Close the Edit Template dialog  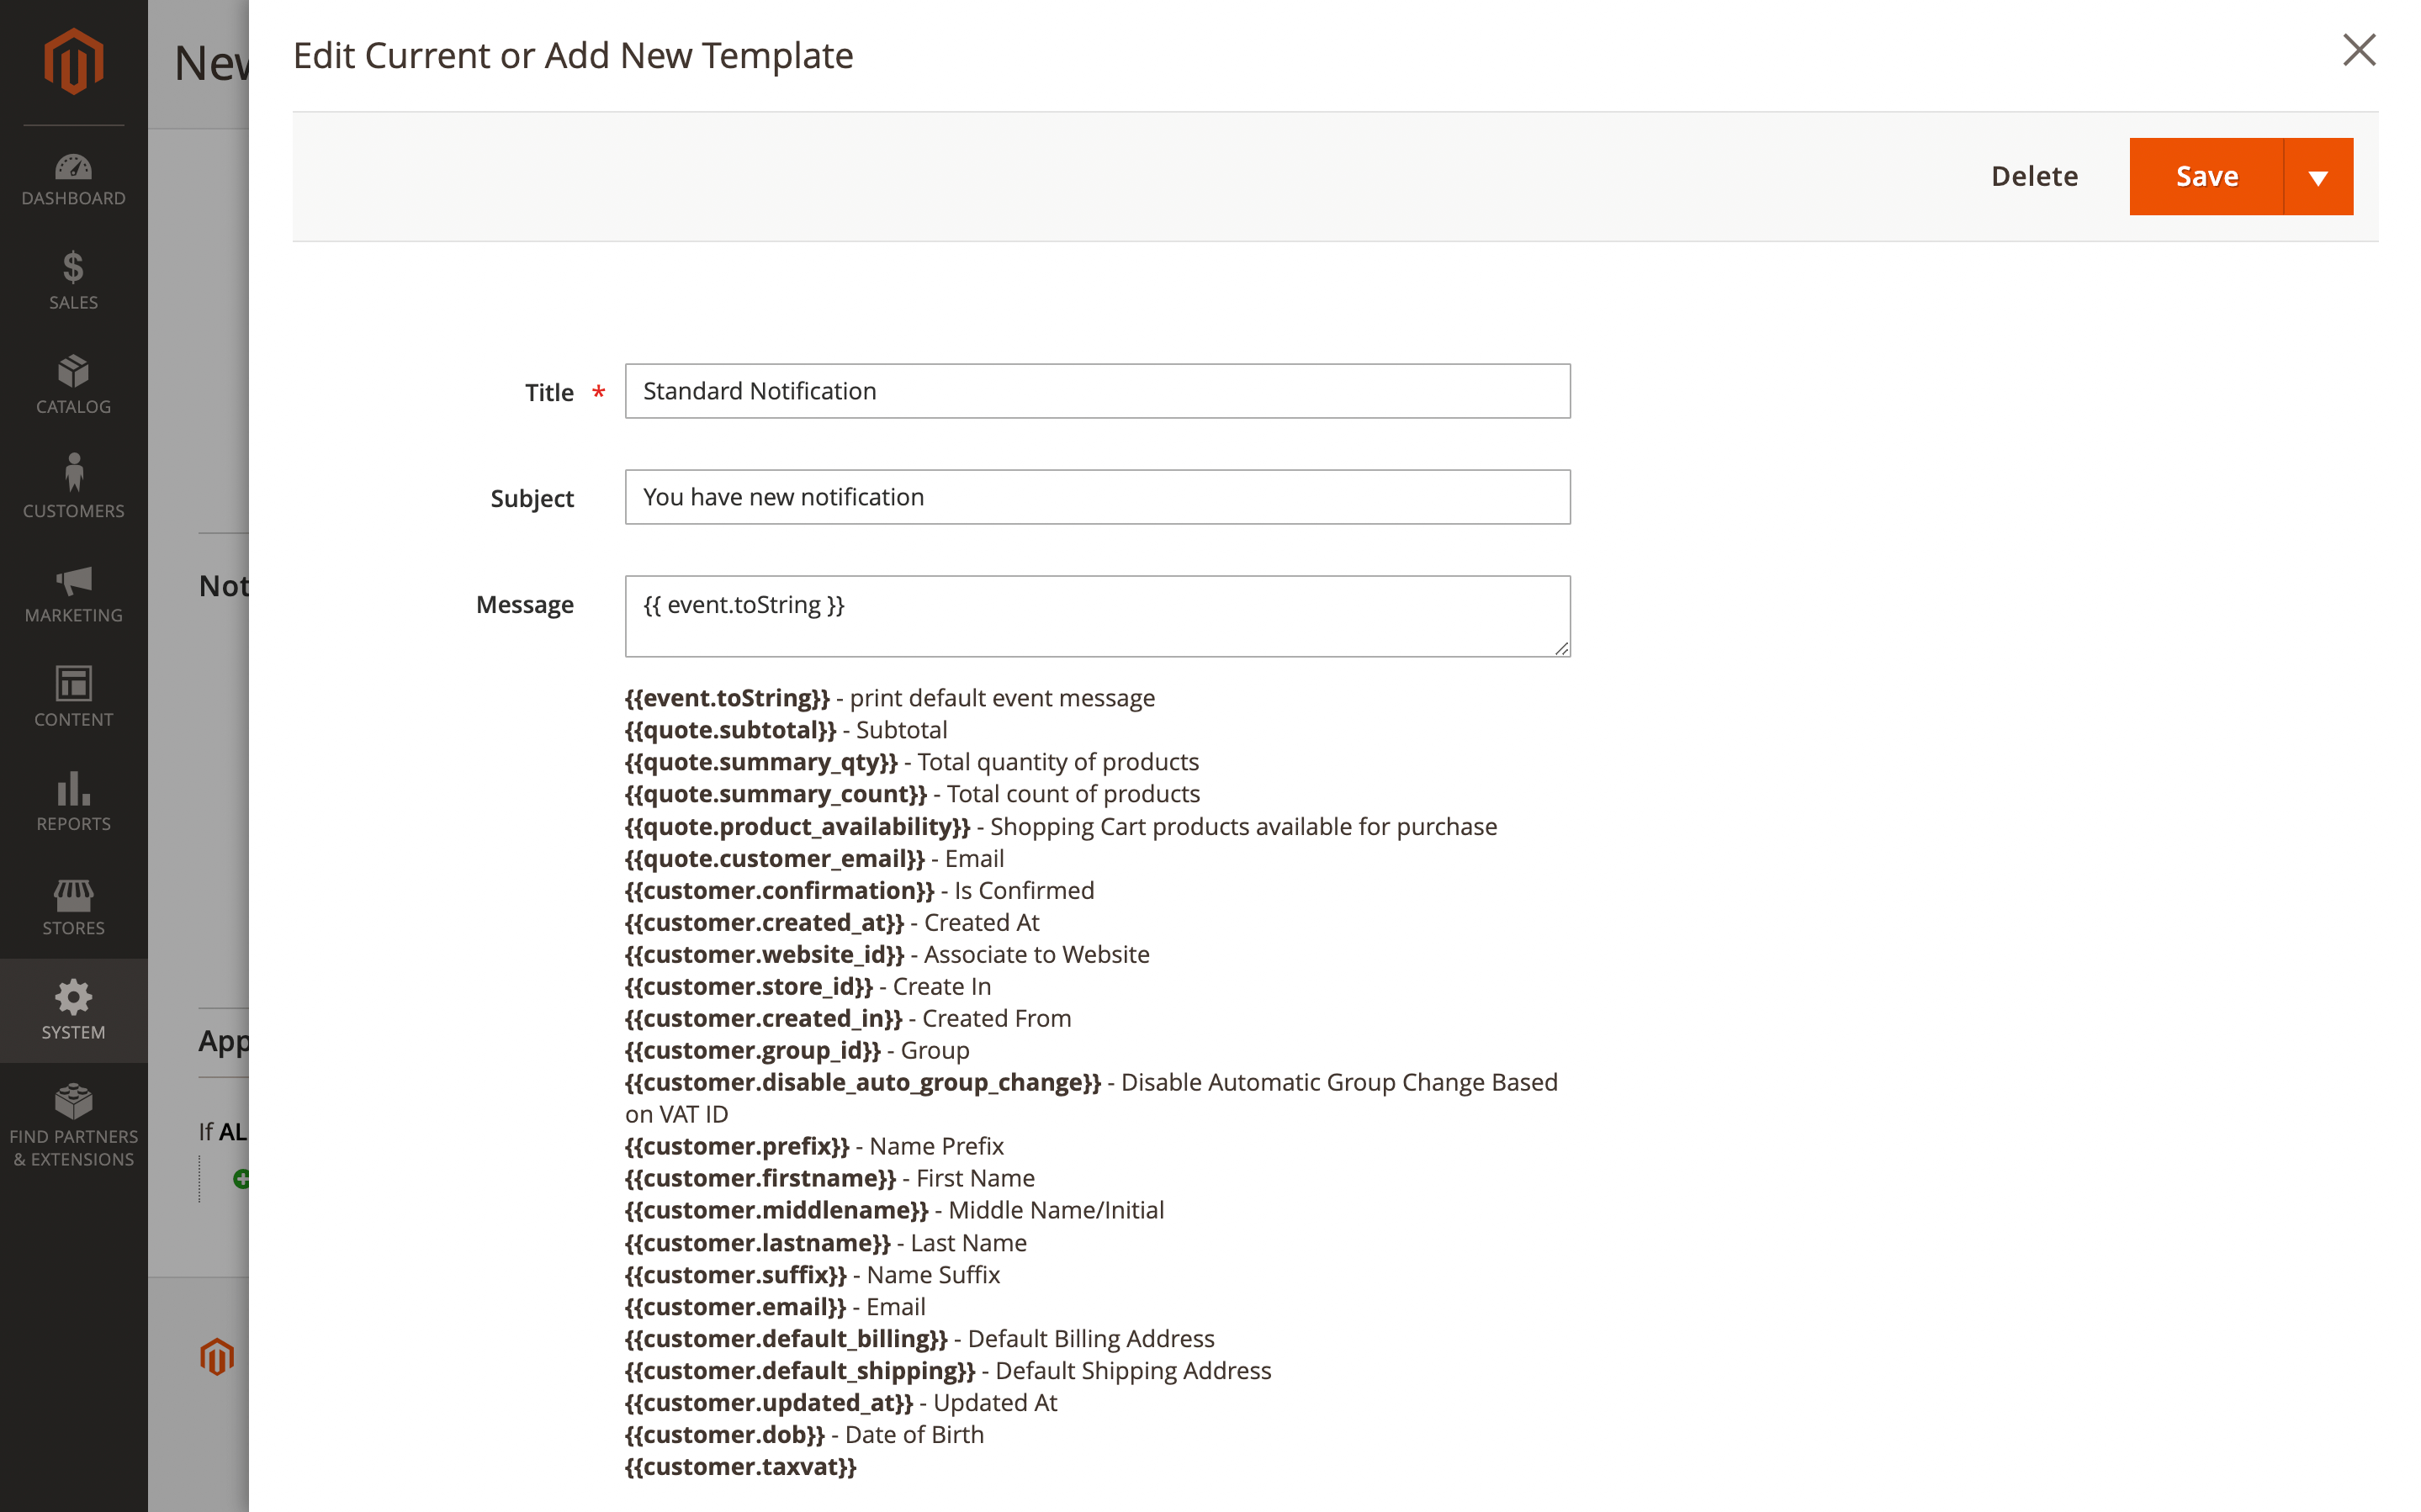(2359, 50)
